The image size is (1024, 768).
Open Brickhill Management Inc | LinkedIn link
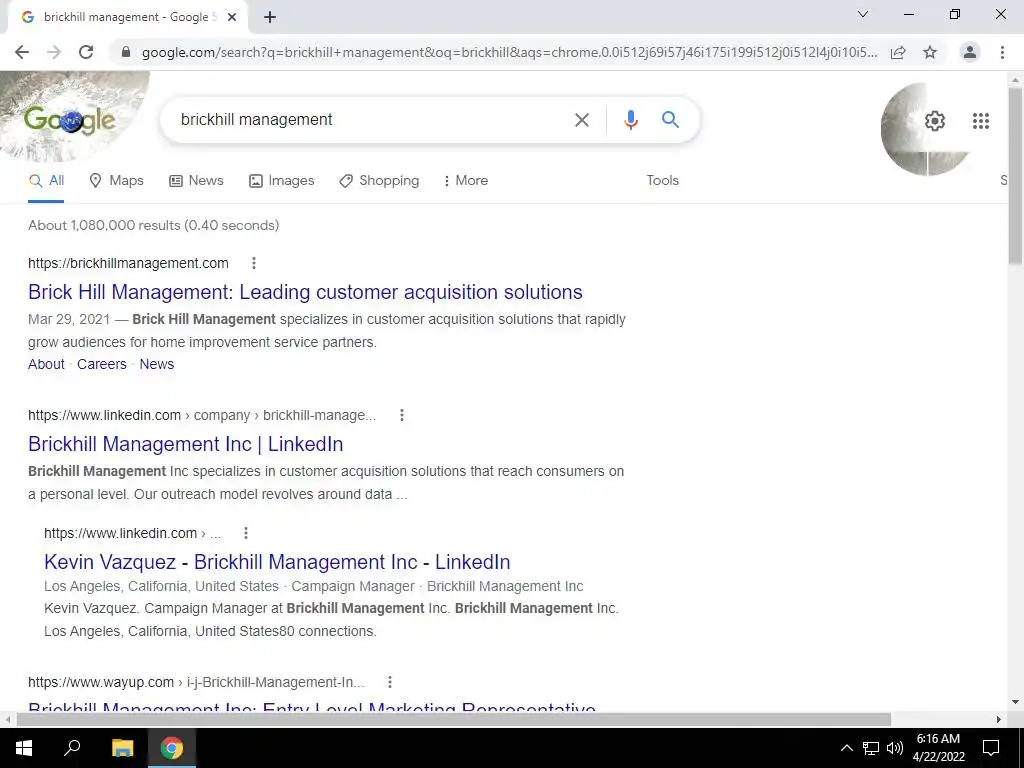(185, 444)
